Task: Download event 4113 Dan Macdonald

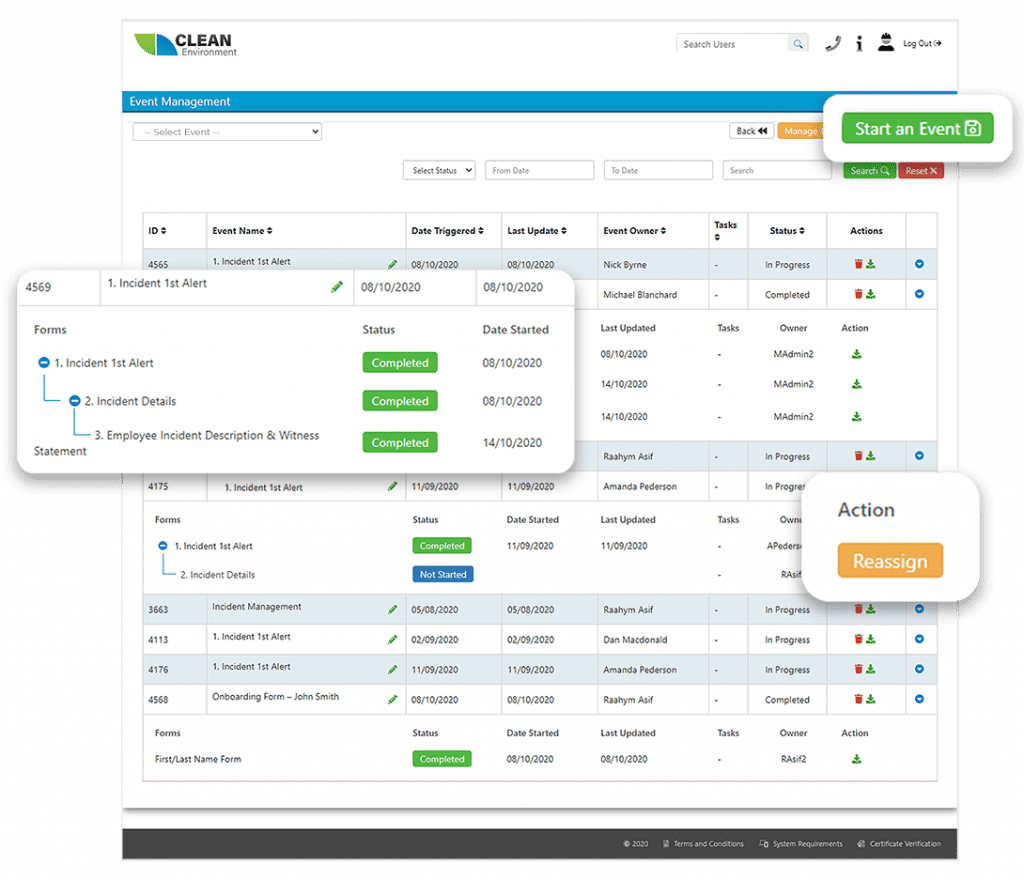Action: coord(871,639)
